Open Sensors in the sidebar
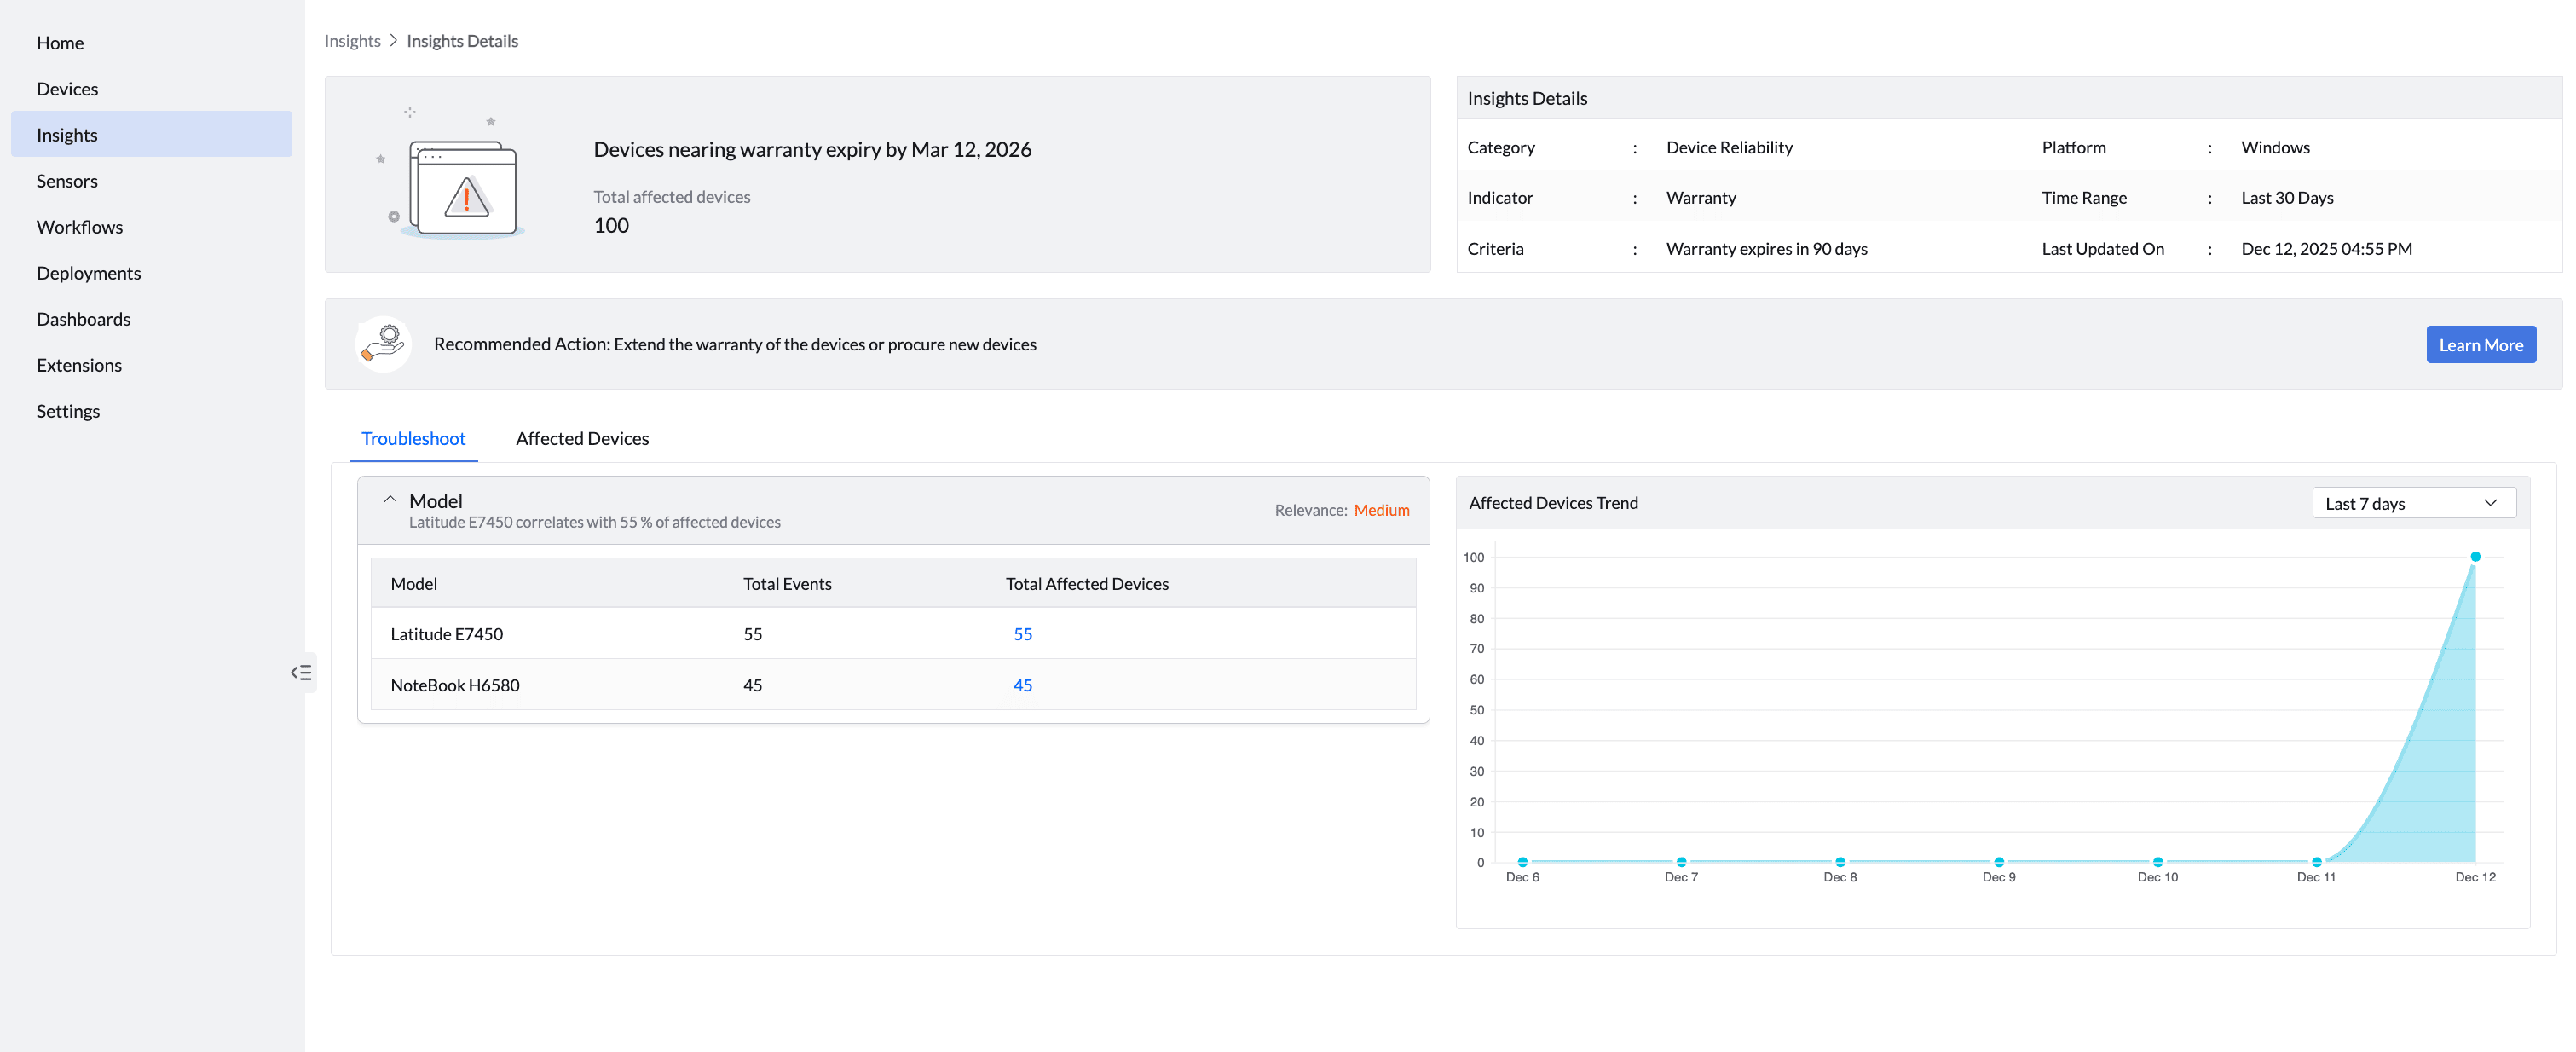 (x=67, y=181)
